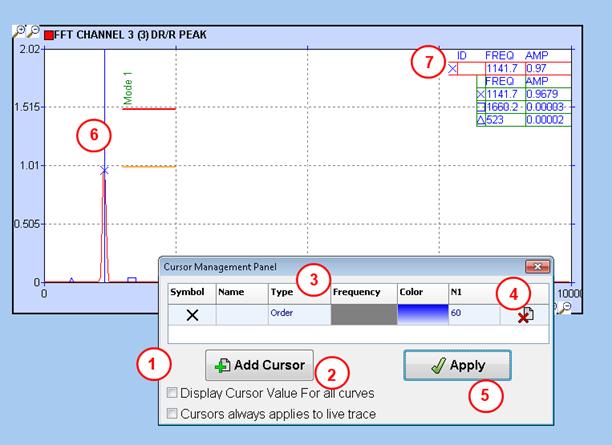This screenshot has height=445, width=612.
Task: Add a new cursor
Action: 260,365
